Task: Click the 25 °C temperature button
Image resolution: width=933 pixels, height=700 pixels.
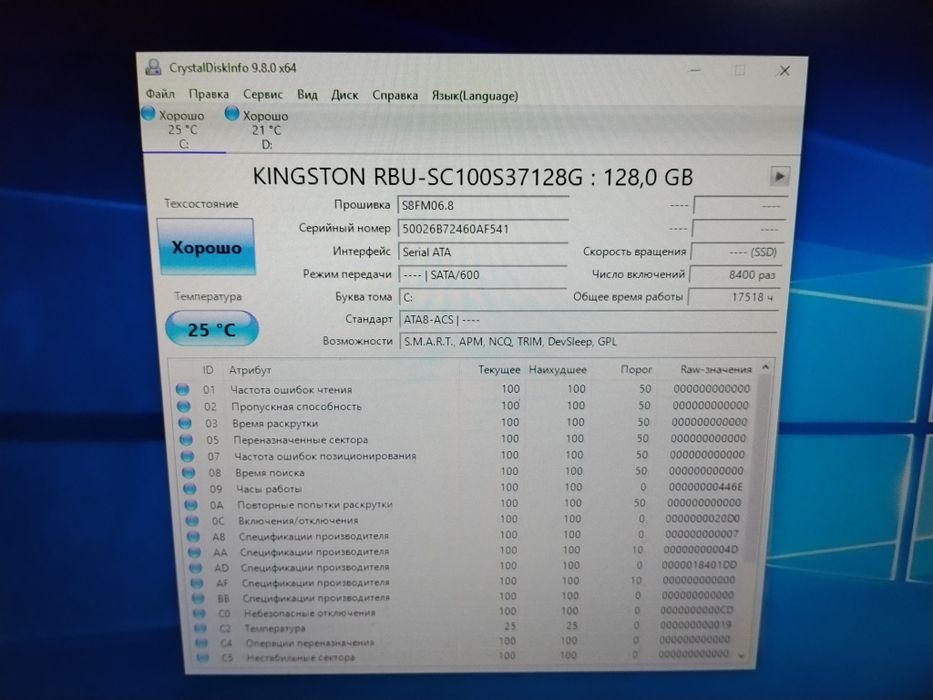Action: 212,329
